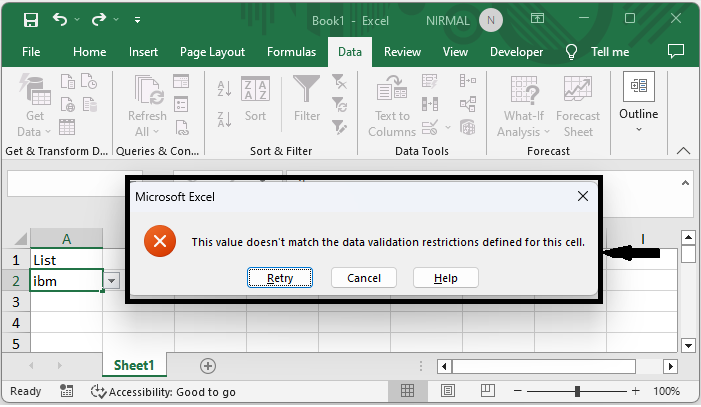Click From Table/Range icon
The height and width of the screenshot is (407, 701).
coord(67,127)
